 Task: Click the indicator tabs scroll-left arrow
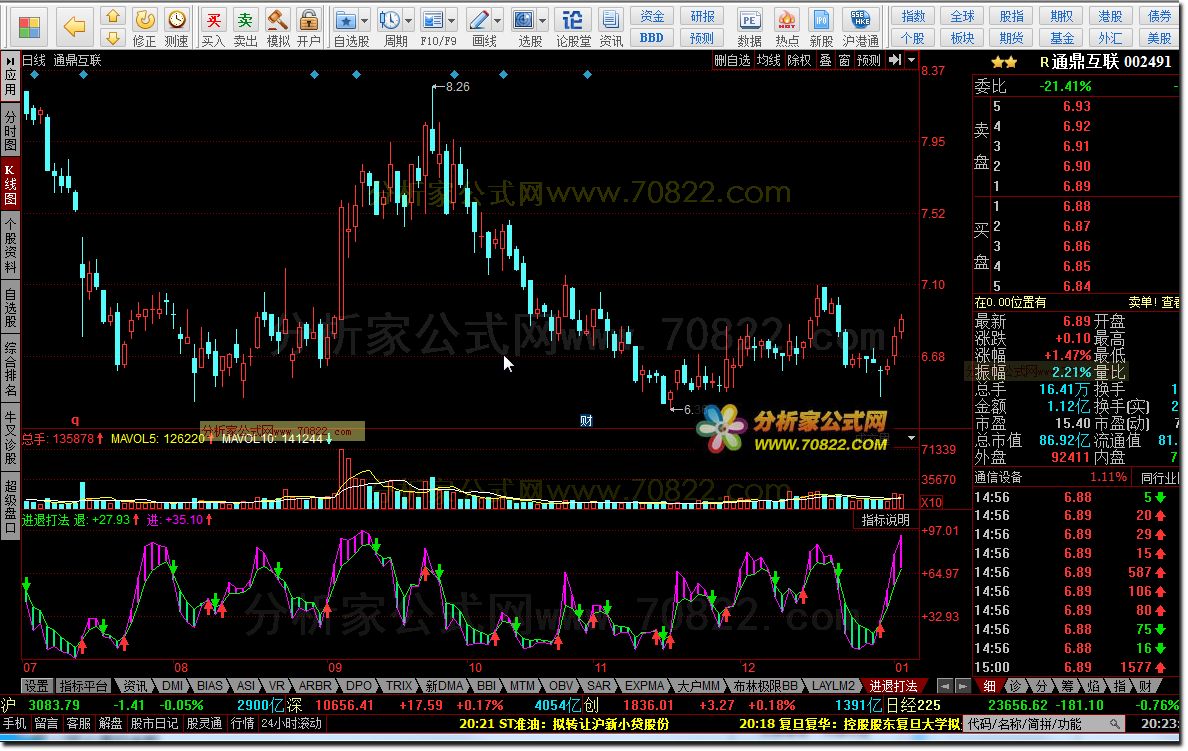click(x=945, y=686)
